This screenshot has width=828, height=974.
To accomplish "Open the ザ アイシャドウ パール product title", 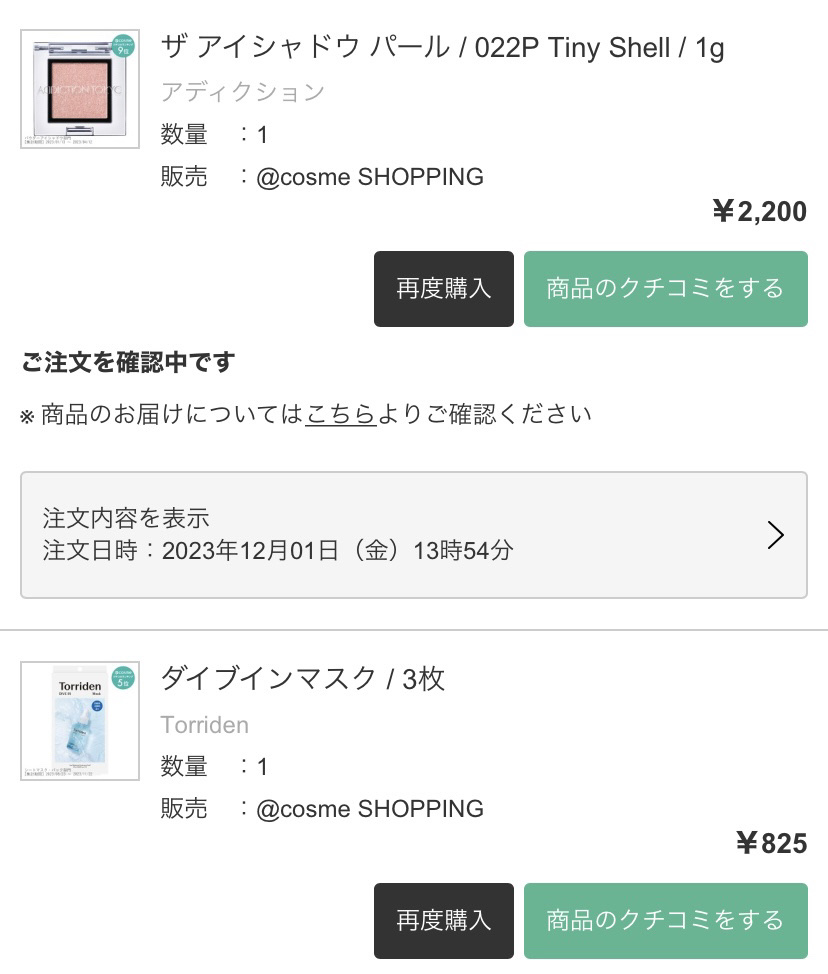I will click(442, 47).
